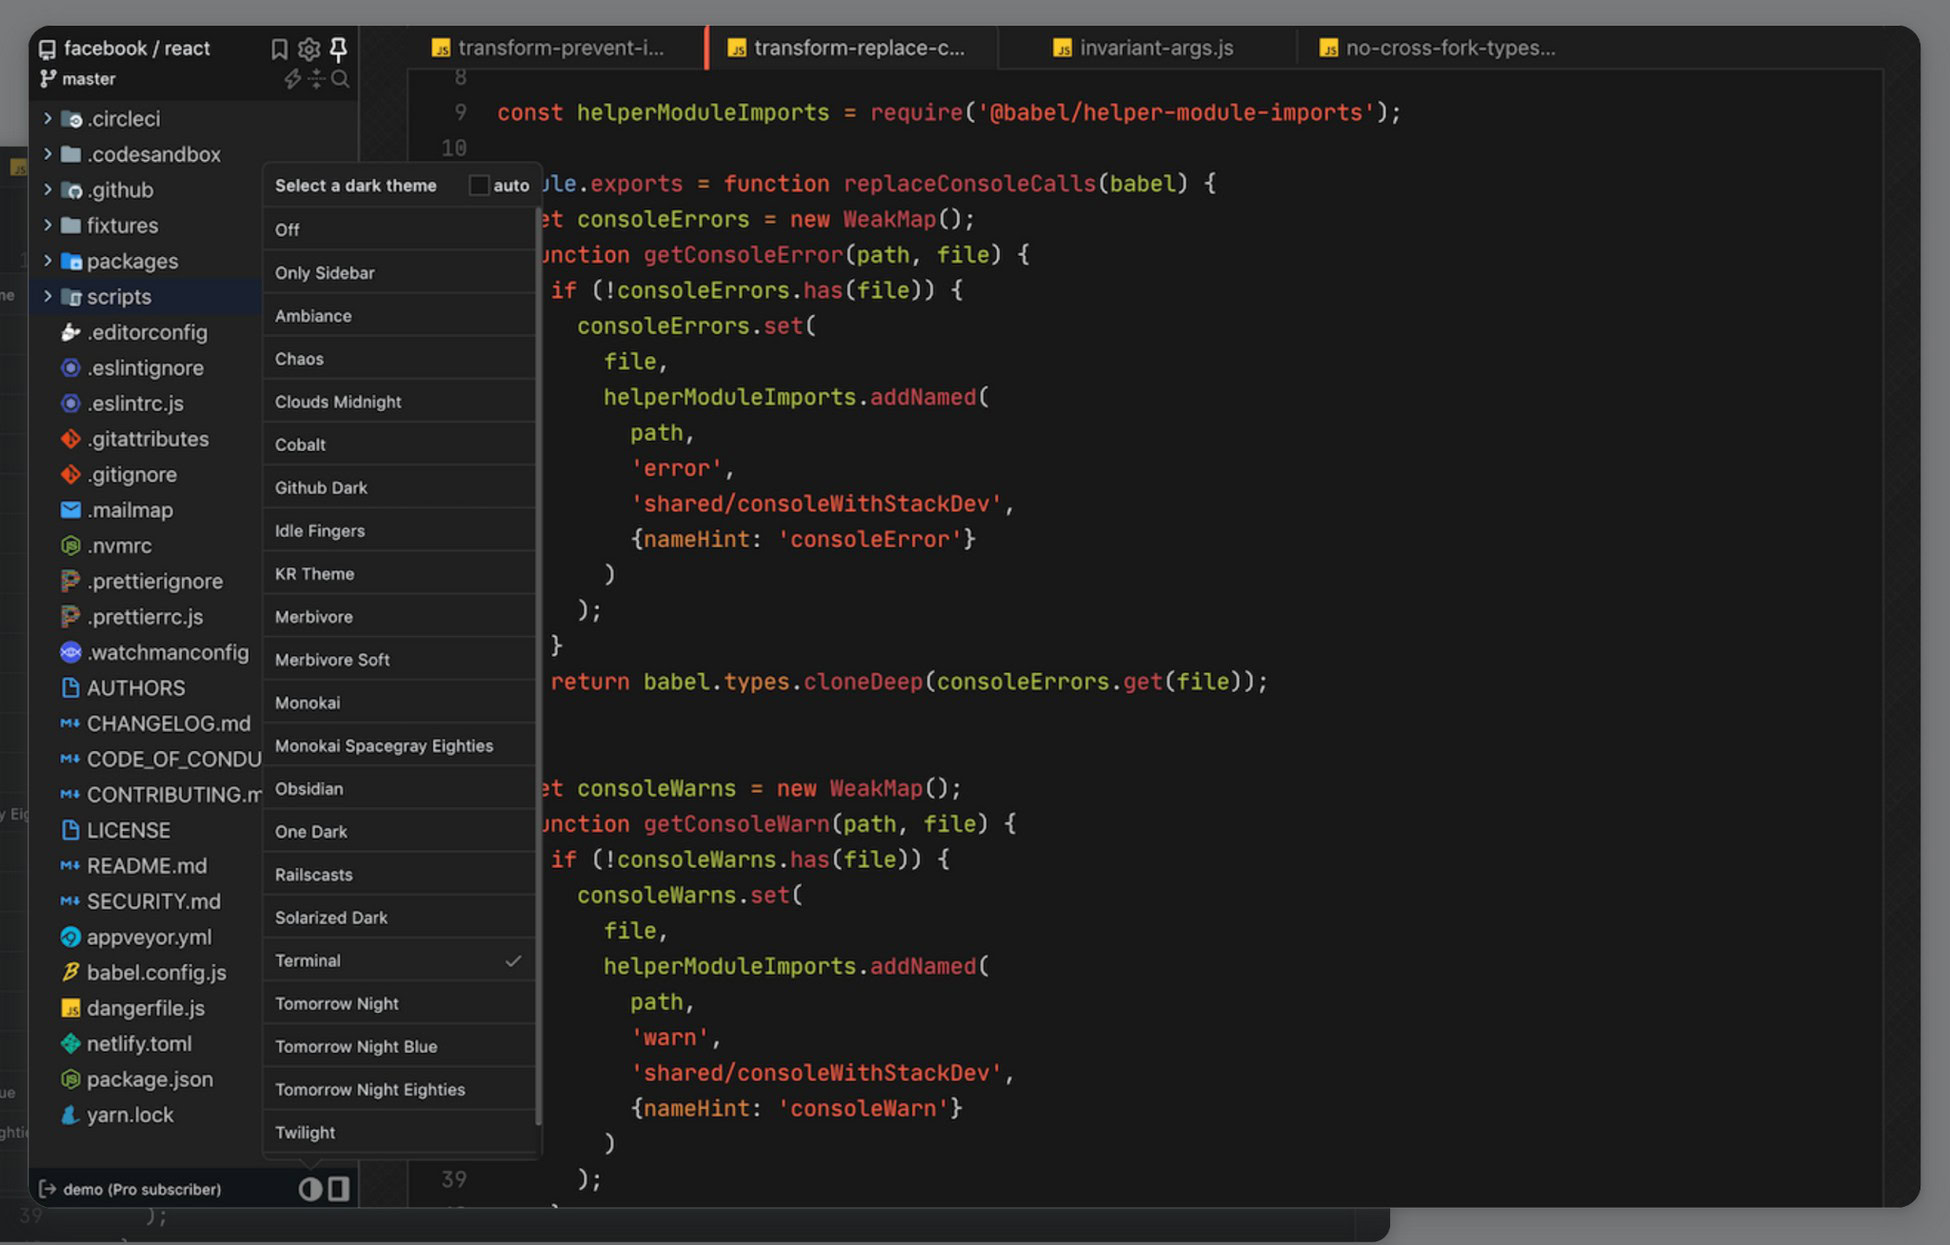
Task: Expand the scripts folder
Action: (x=47, y=296)
